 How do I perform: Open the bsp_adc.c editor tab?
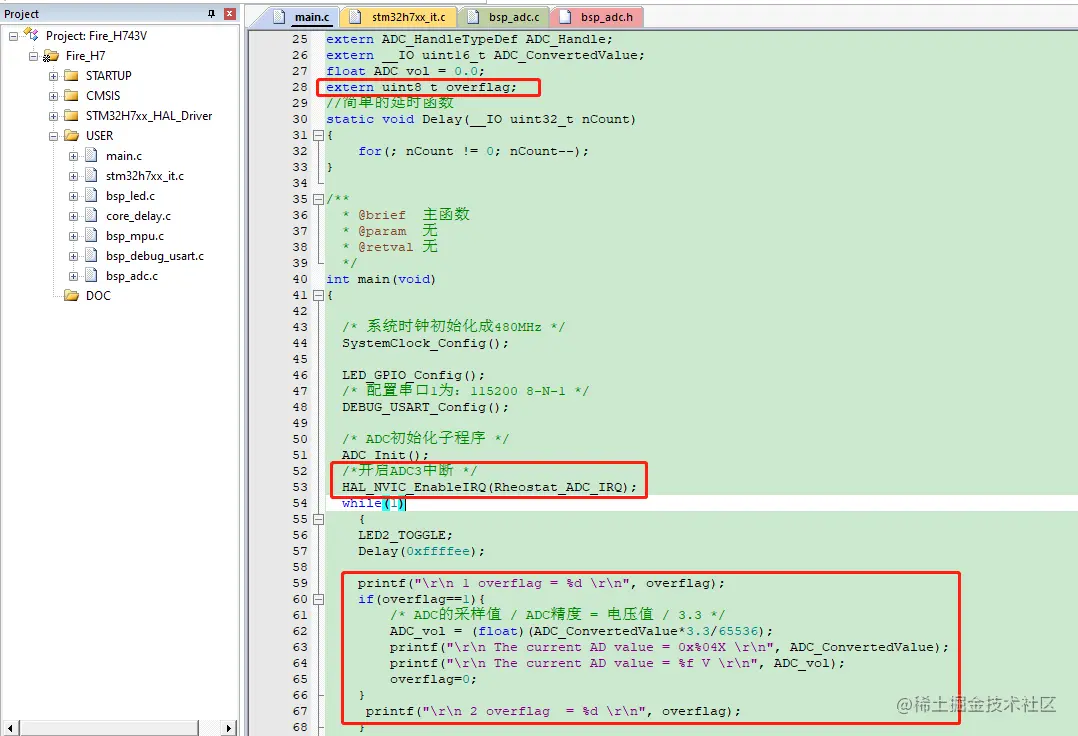(505, 17)
